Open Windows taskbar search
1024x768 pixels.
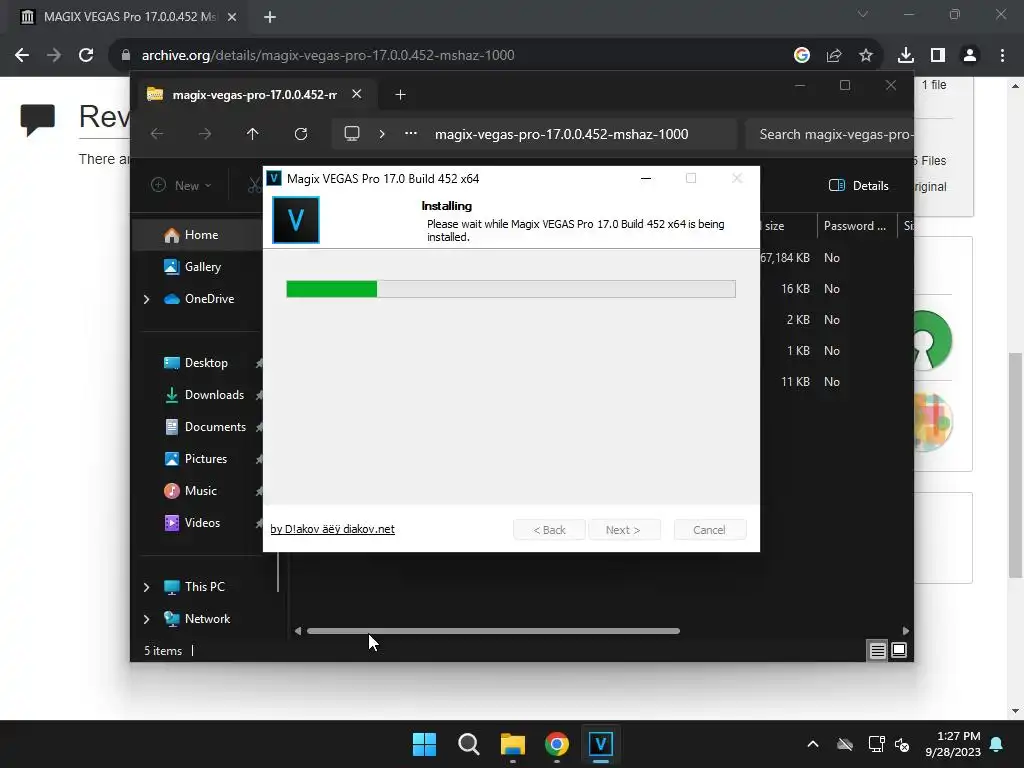[469, 744]
